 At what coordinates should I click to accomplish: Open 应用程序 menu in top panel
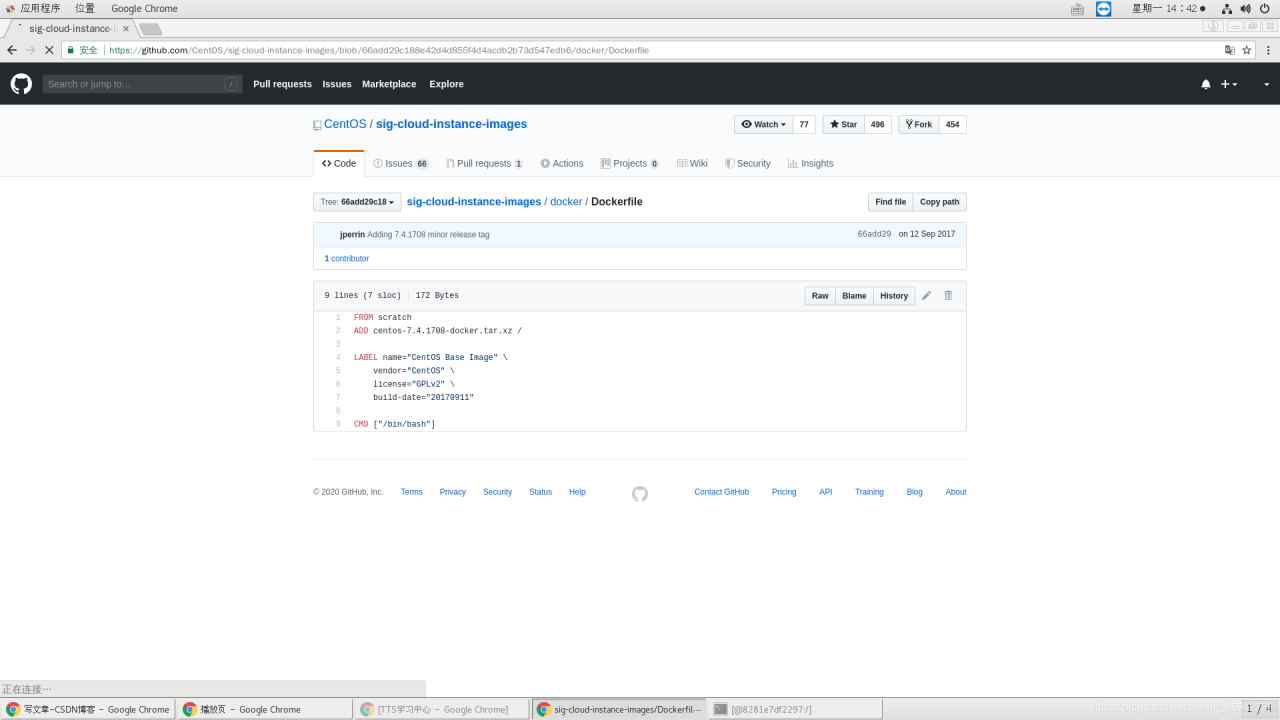[40, 8]
